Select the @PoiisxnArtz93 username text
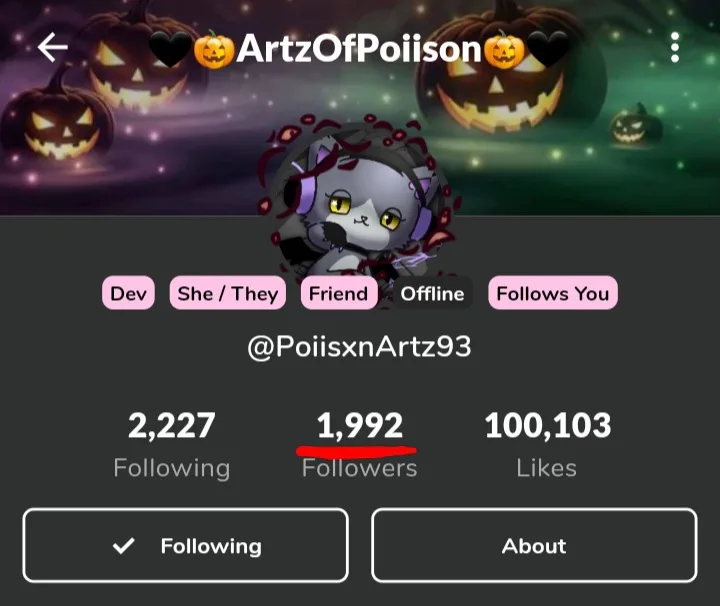The height and width of the screenshot is (606, 720). (x=359, y=347)
